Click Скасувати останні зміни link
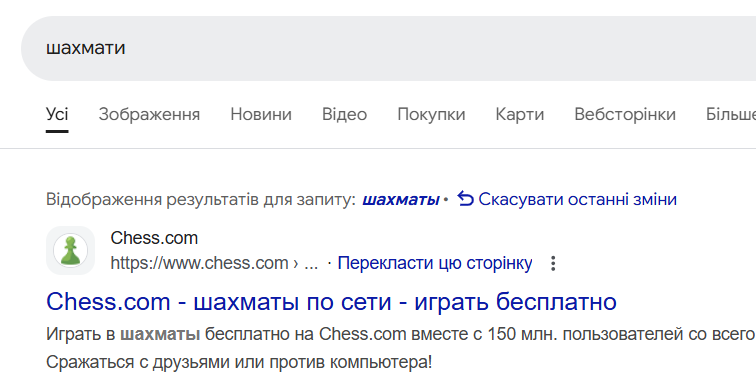The width and height of the screenshot is (756, 387). click(x=577, y=200)
